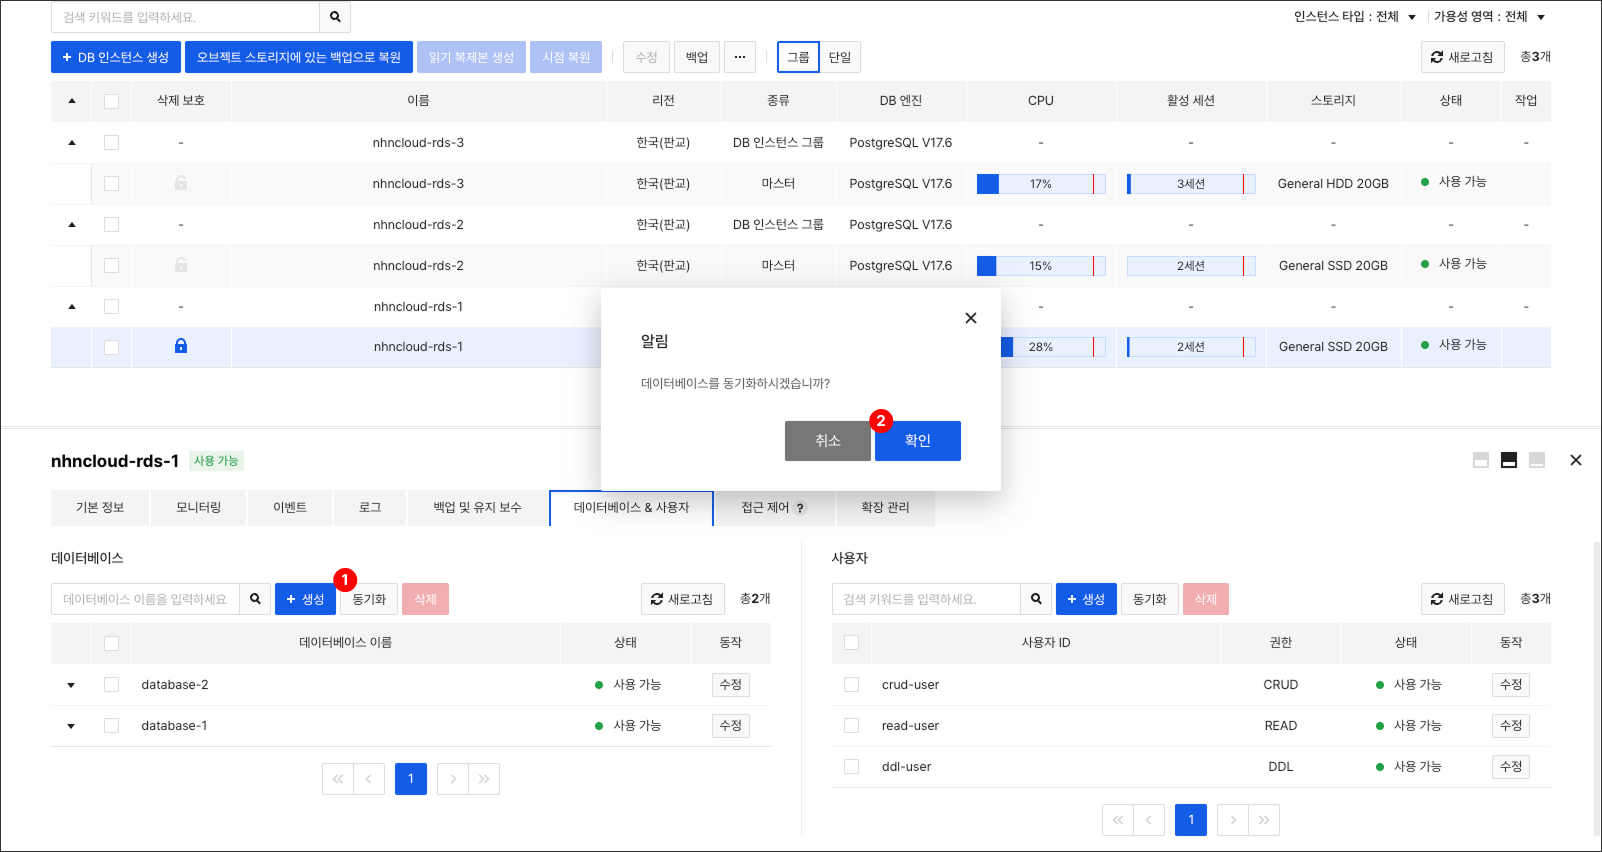Open 가용성 영역 filter dropdown
This screenshot has height=852, width=1602.
(x=1490, y=17)
